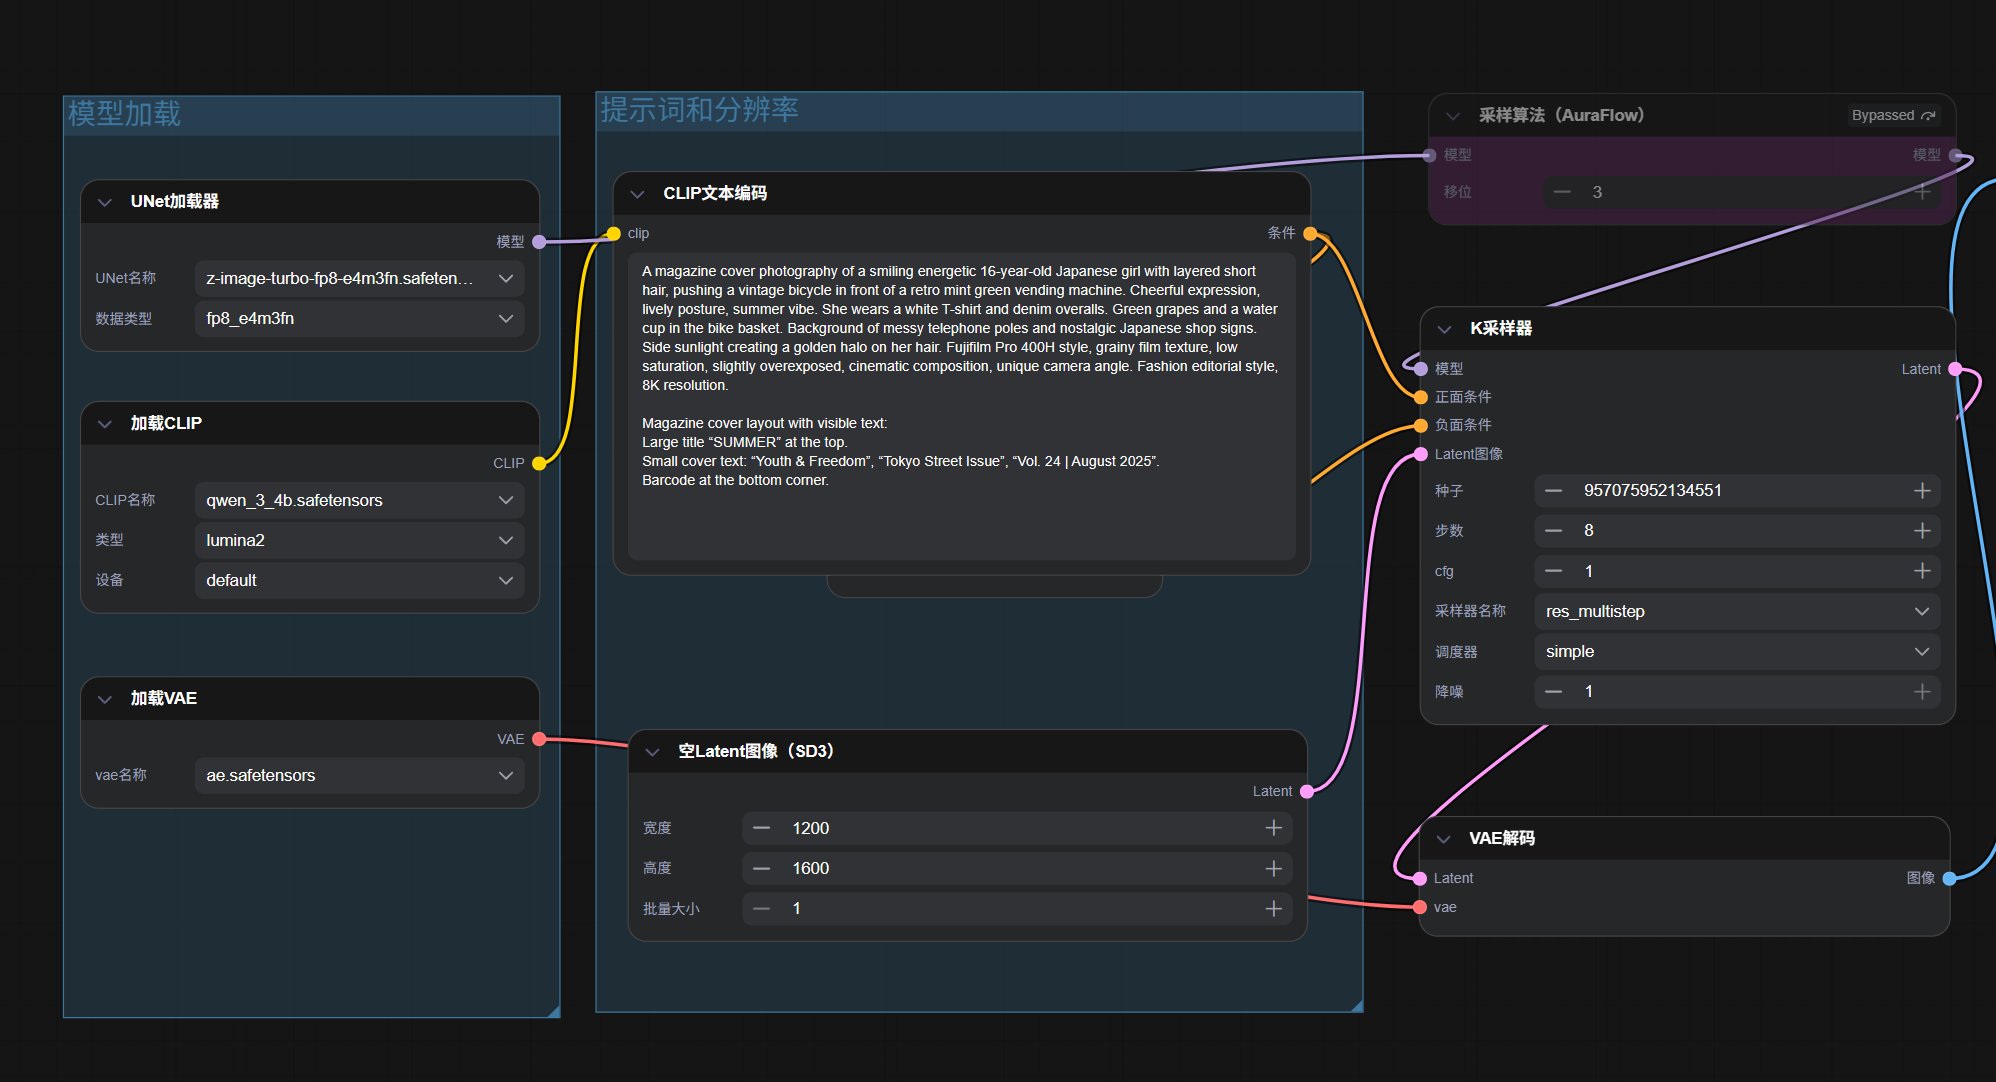
Task: Open the vae名称 ae.safetensors selector
Action: click(359, 775)
